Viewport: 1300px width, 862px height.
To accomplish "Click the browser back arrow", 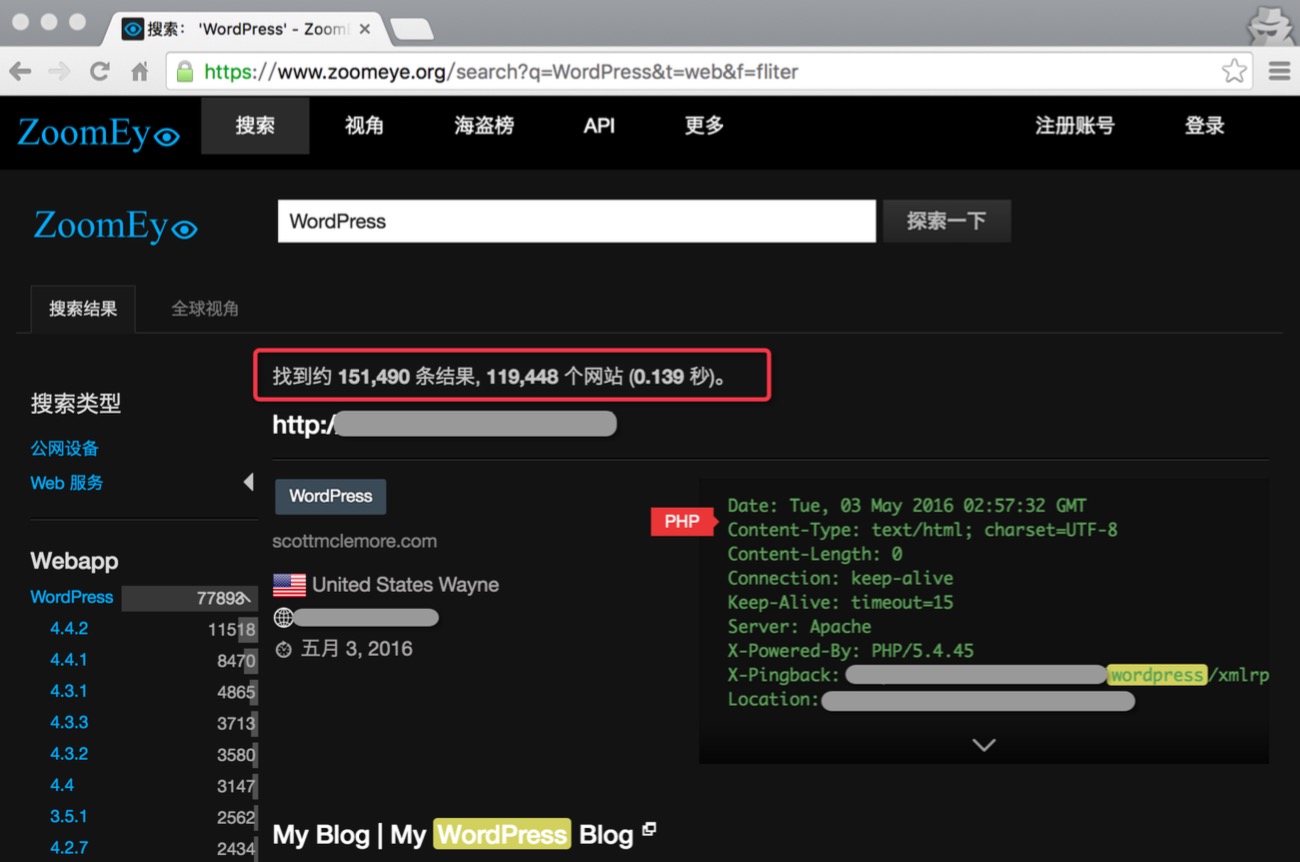I will pos(21,72).
